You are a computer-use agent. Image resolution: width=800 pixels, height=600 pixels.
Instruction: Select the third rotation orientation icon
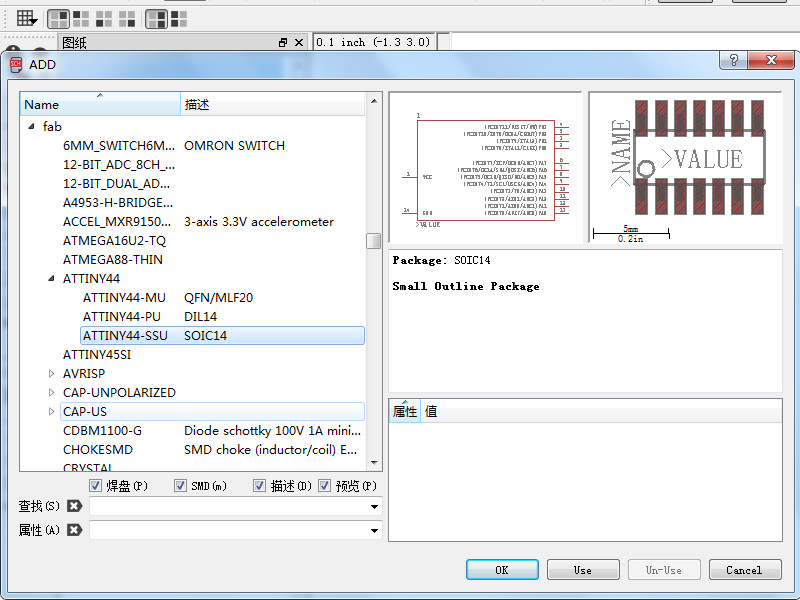[104, 19]
